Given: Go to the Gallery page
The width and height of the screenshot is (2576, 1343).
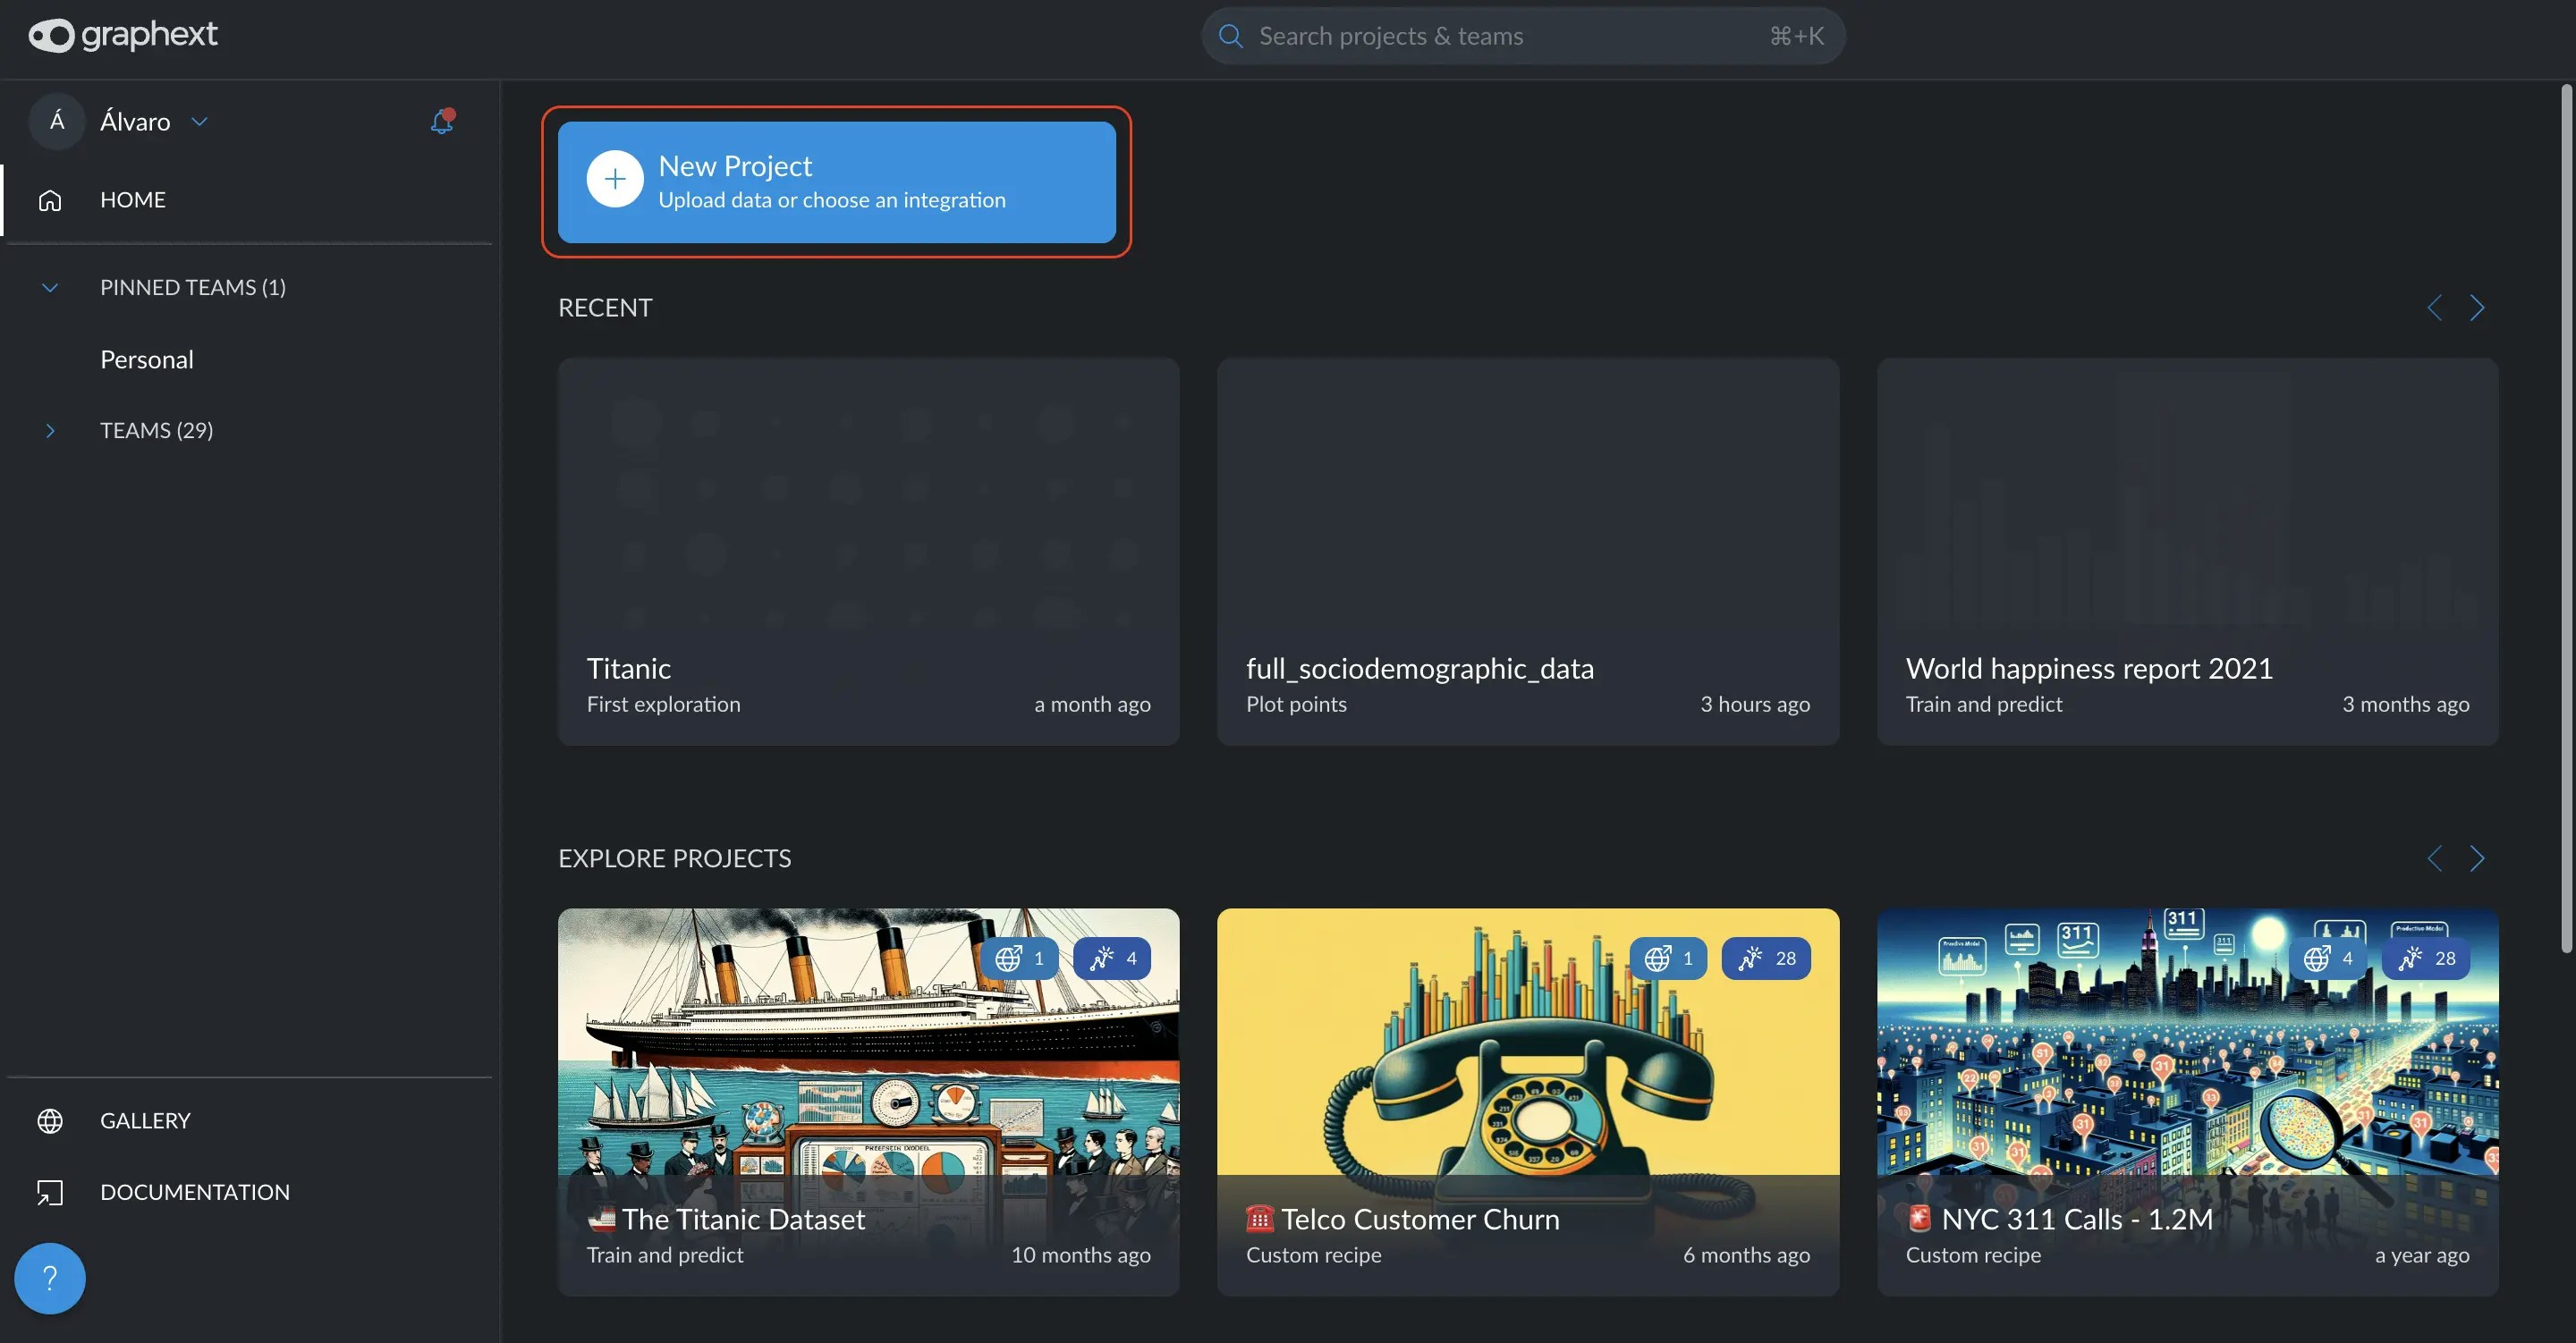Looking at the screenshot, I should pos(145,1120).
